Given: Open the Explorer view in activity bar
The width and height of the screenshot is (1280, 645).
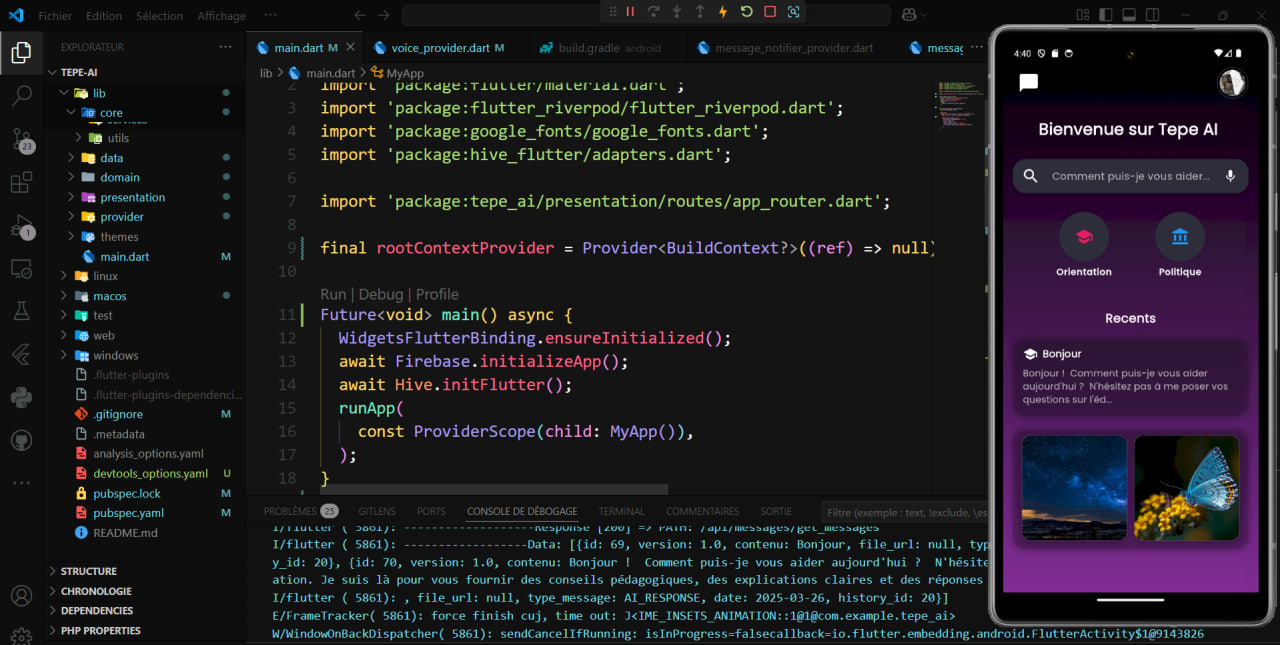Looking at the screenshot, I should point(21,53).
